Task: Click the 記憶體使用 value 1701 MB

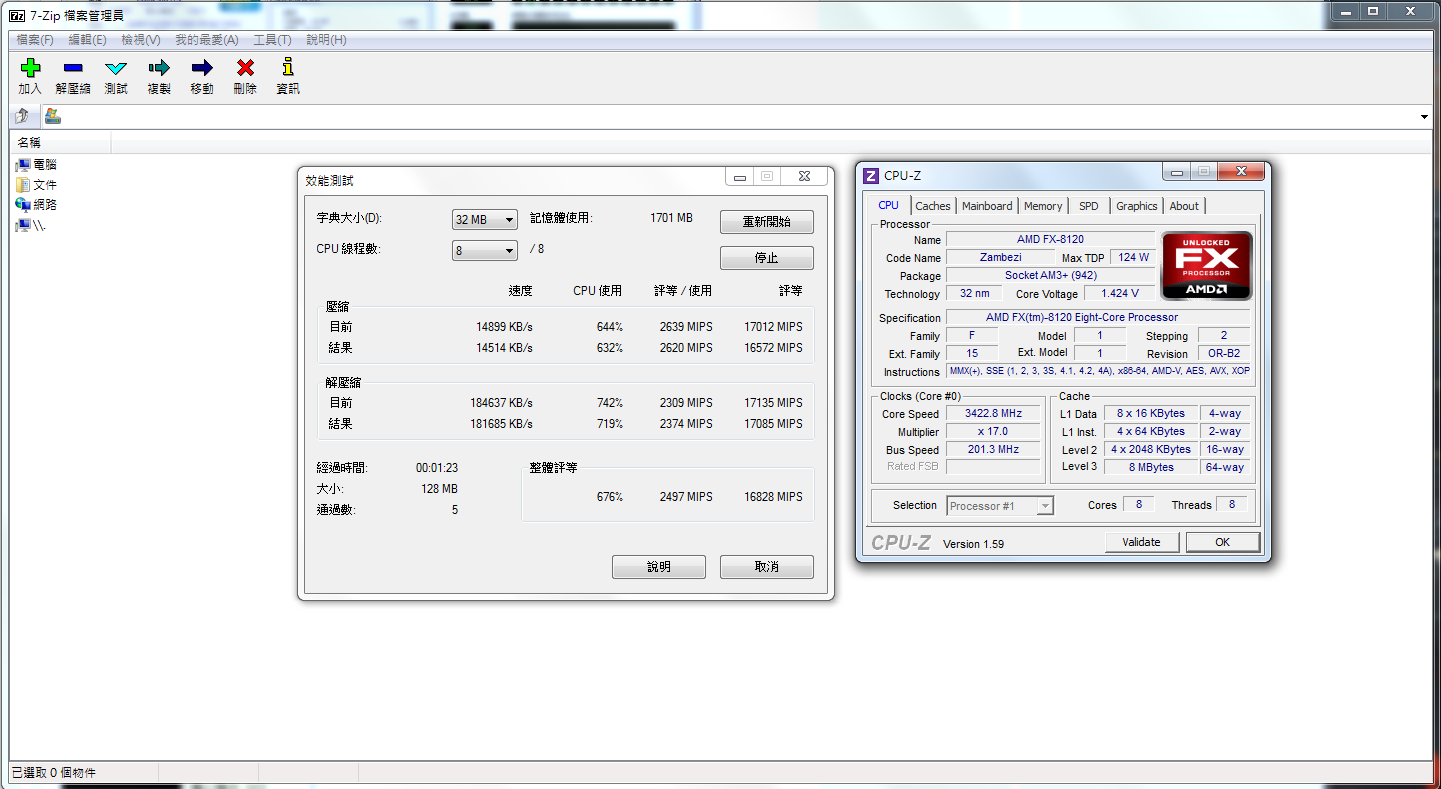Action: pyautogui.click(x=671, y=218)
